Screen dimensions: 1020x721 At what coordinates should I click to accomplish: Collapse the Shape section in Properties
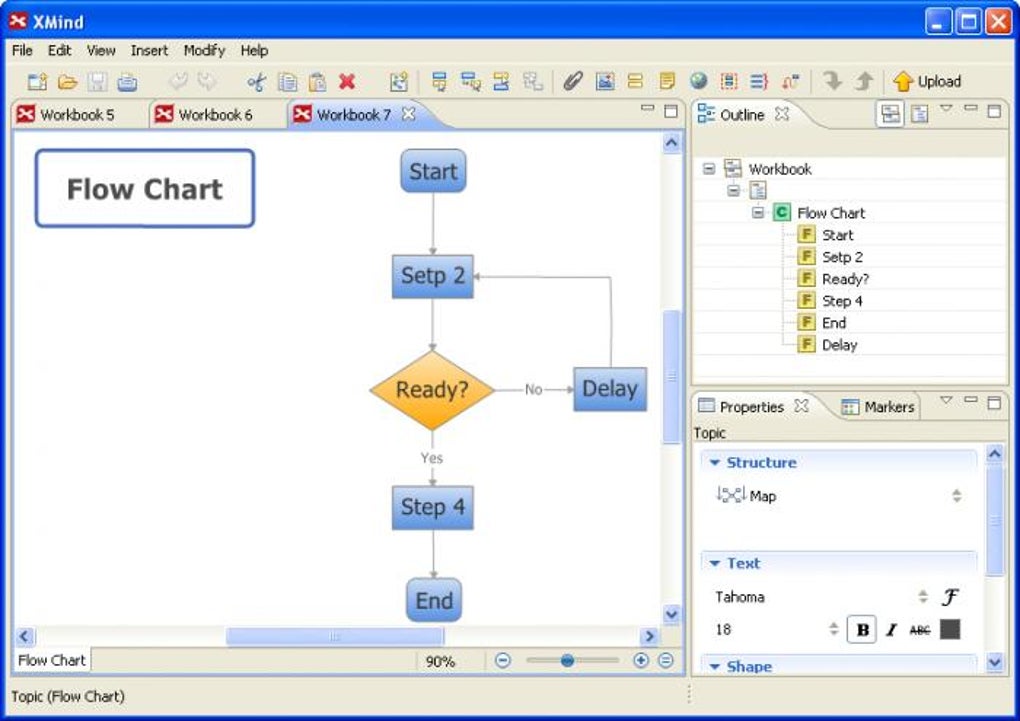(x=715, y=666)
